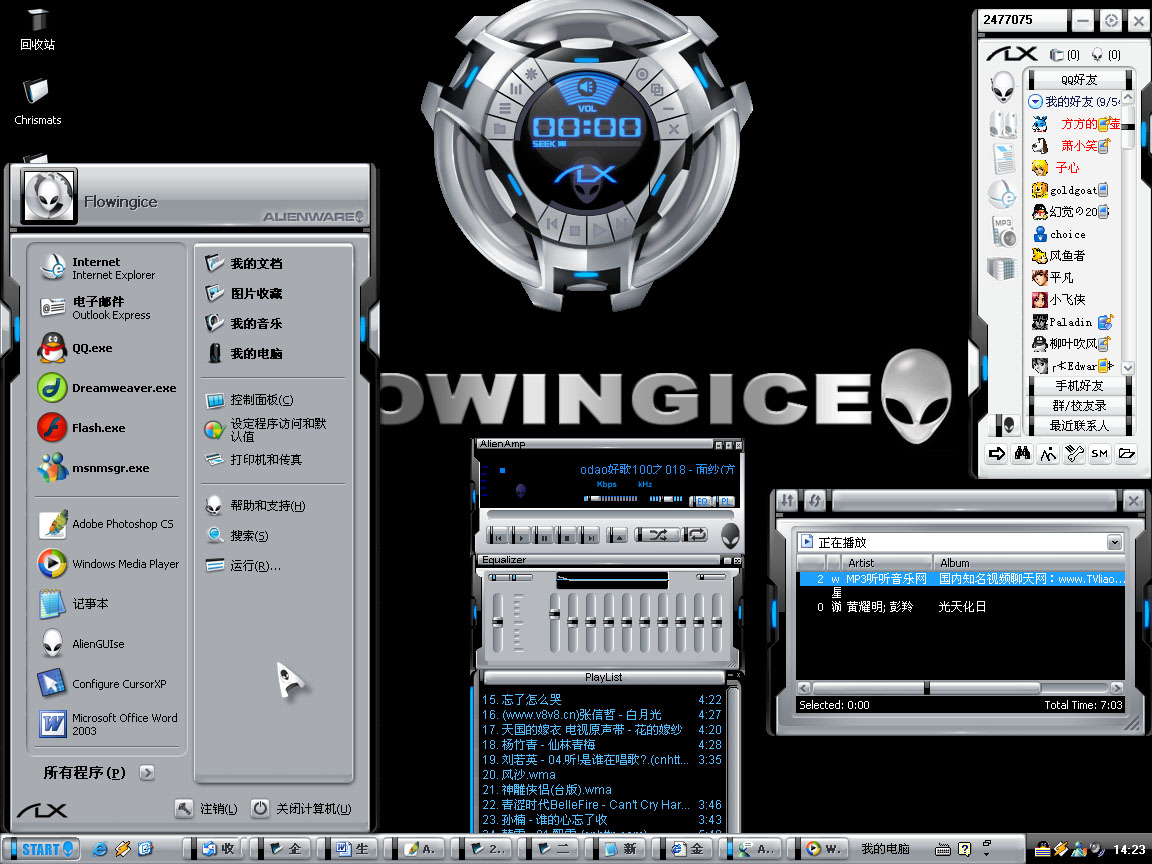Open 图片收藏 in the start menu
The height and width of the screenshot is (864, 1152).
(x=244, y=293)
